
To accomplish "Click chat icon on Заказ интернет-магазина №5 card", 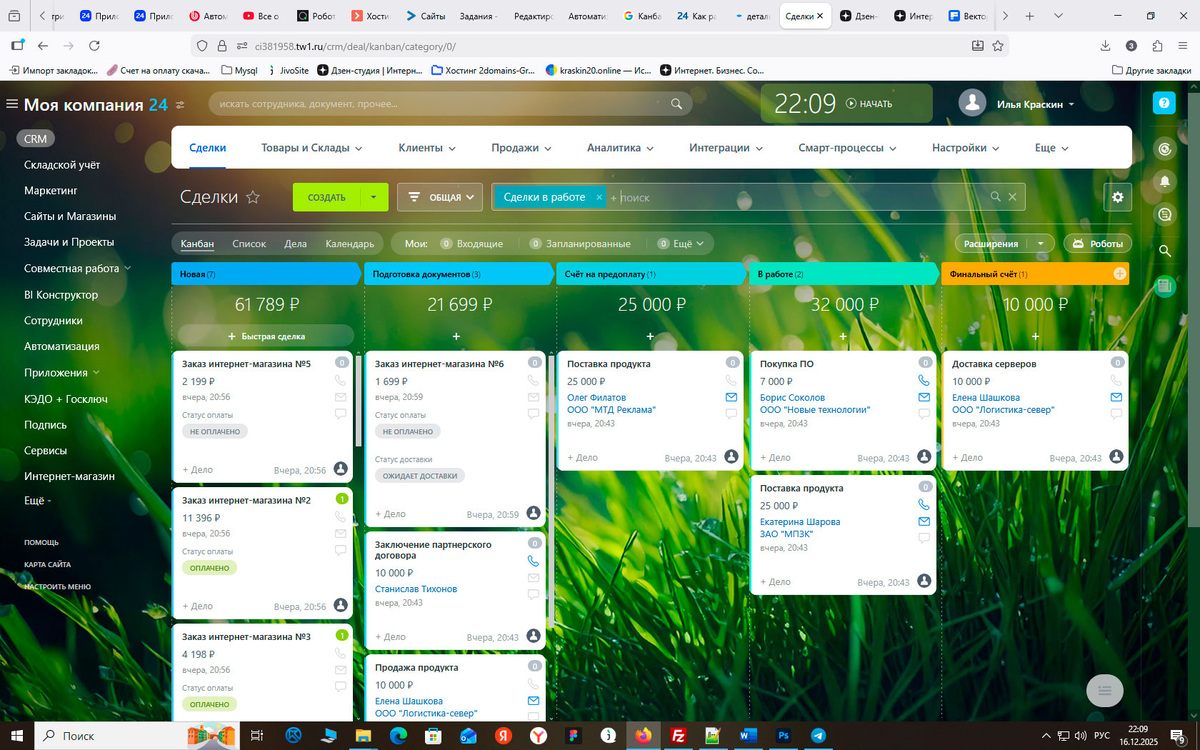I will (x=340, y=413).
